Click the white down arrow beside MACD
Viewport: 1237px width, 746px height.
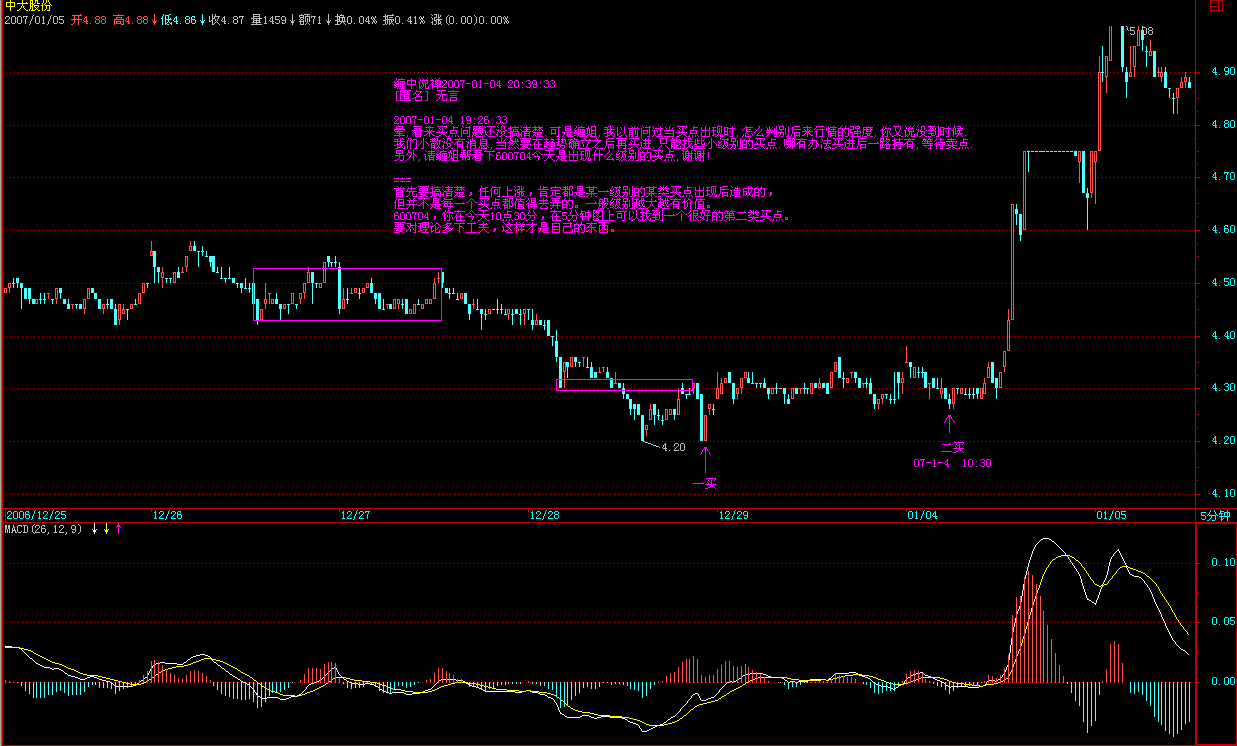click(94, 529)
